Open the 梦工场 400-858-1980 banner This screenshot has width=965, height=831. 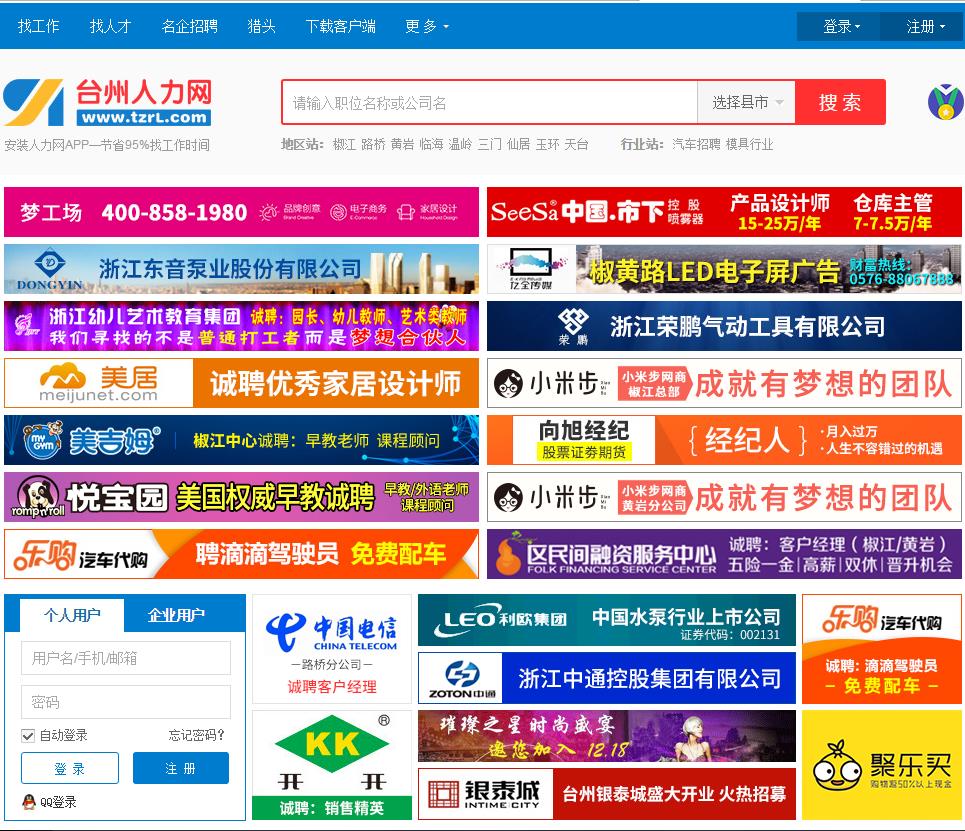tap(241, 212)
